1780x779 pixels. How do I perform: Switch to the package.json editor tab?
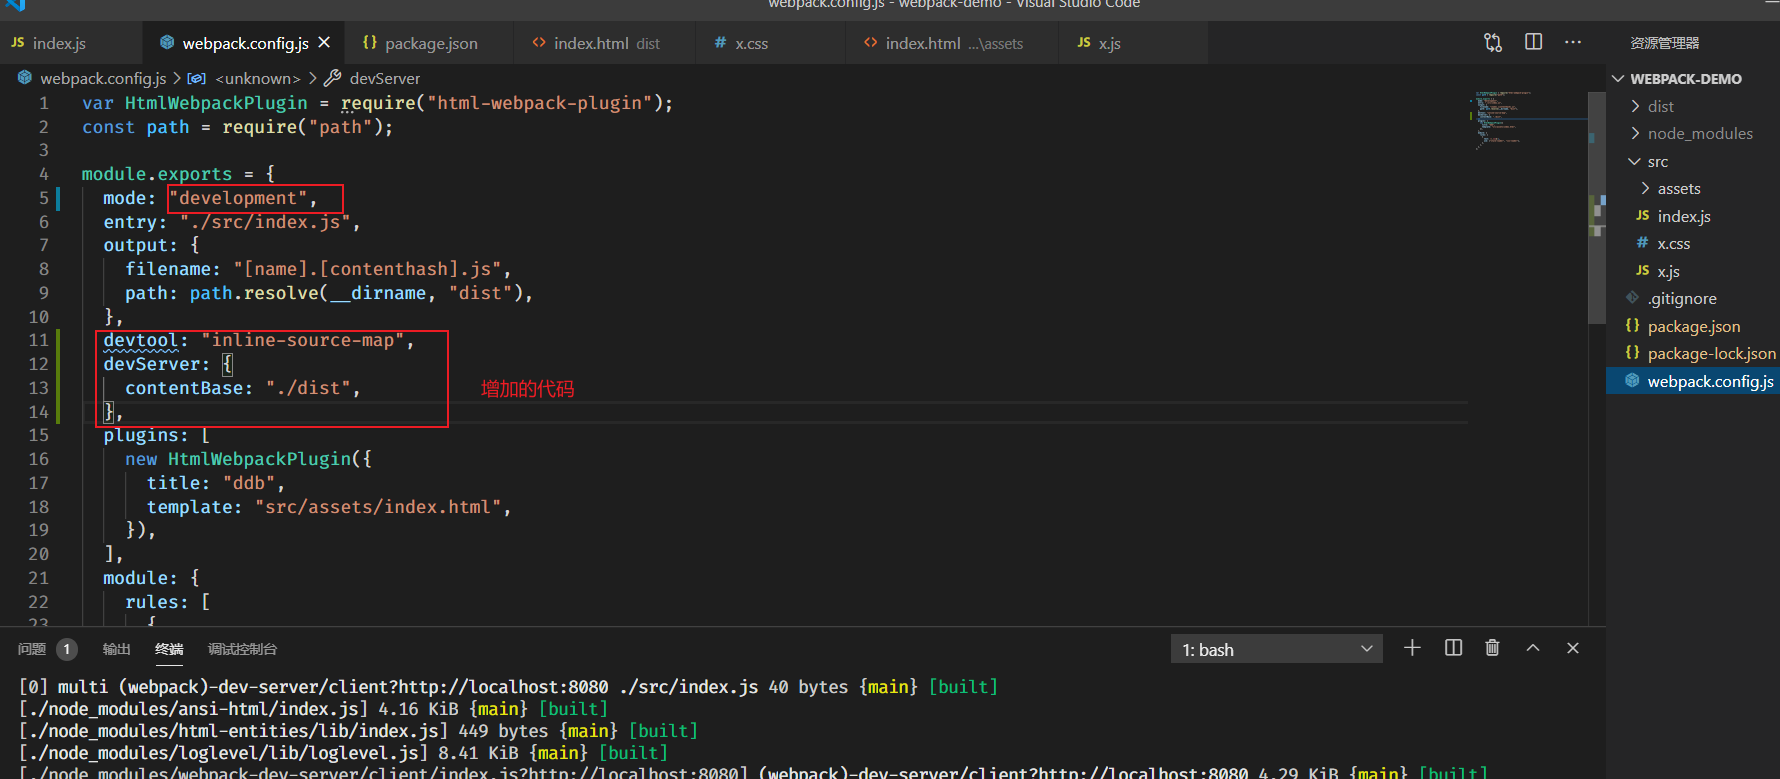pos(430,43)
